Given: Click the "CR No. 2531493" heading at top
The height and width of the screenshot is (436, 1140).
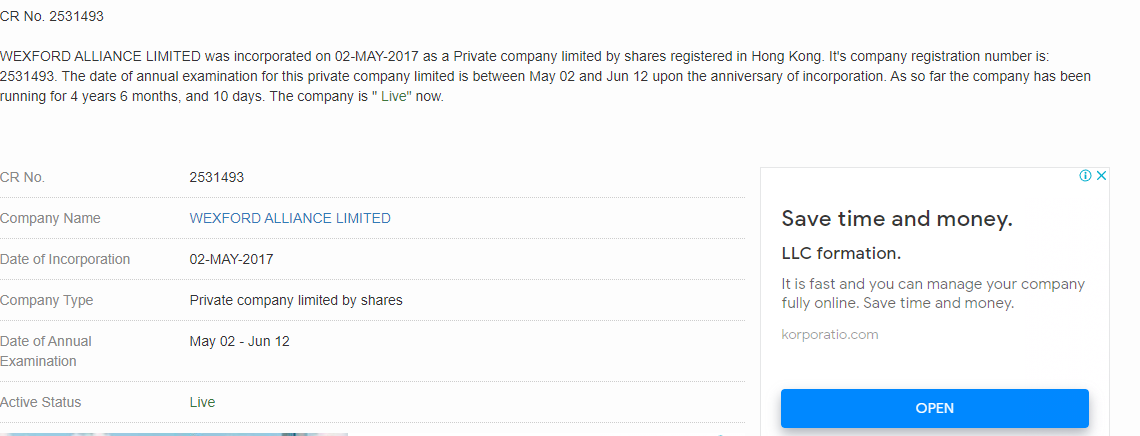Looking at the screenshot, I should [x=52, y=16].
